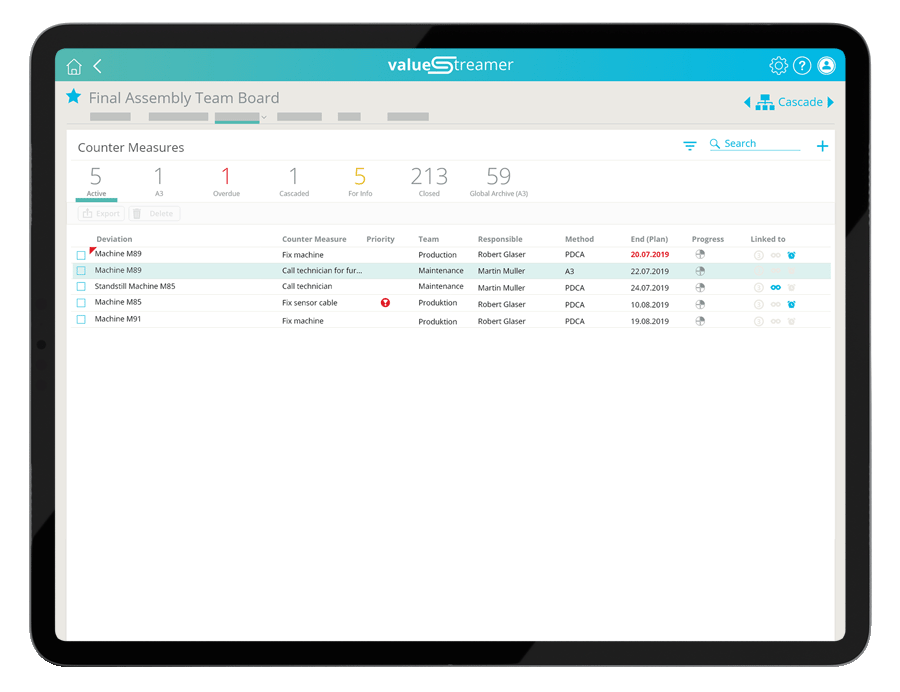900x692 pixels.
Task: Click inside the Search field
Action: (x=755, y=143)
